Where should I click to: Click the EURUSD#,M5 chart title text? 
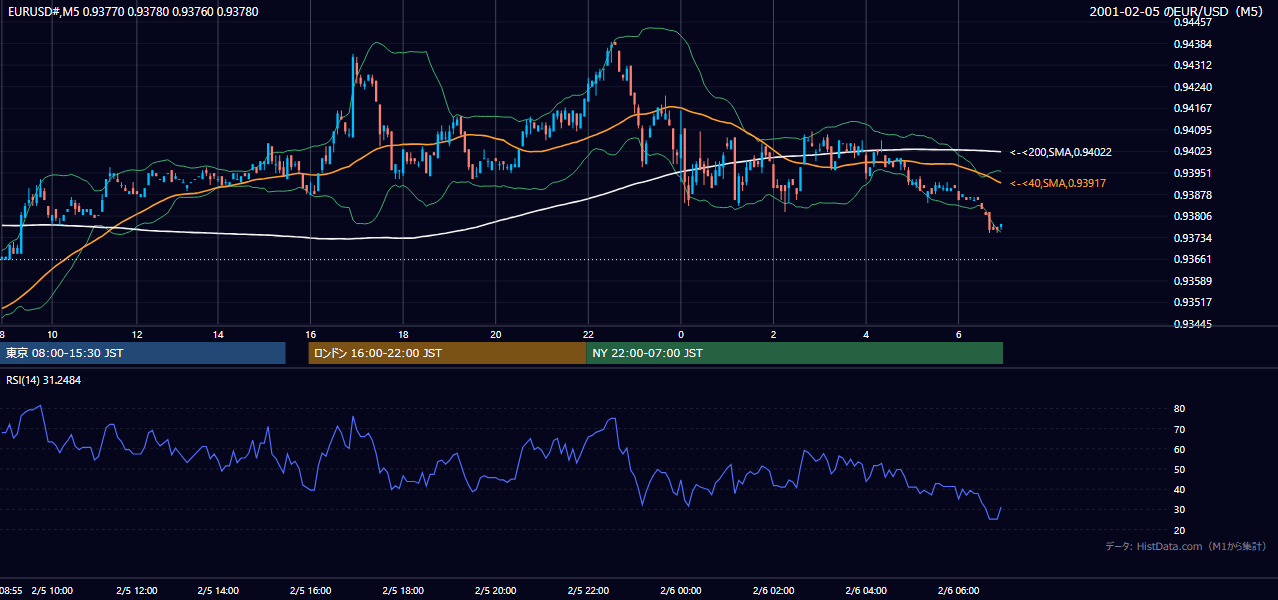click(x=132, y=12)
